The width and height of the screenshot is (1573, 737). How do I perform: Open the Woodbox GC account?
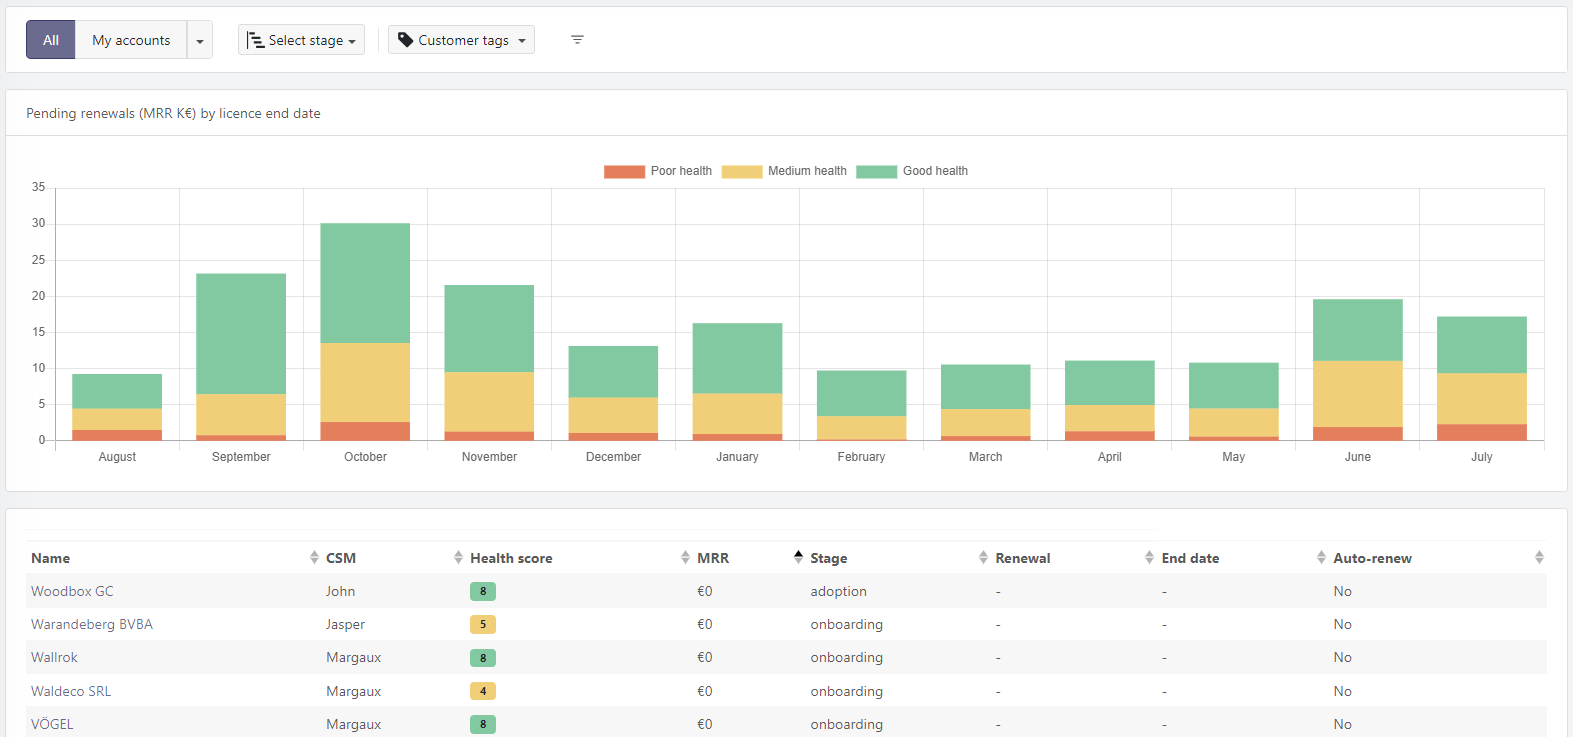72,591
